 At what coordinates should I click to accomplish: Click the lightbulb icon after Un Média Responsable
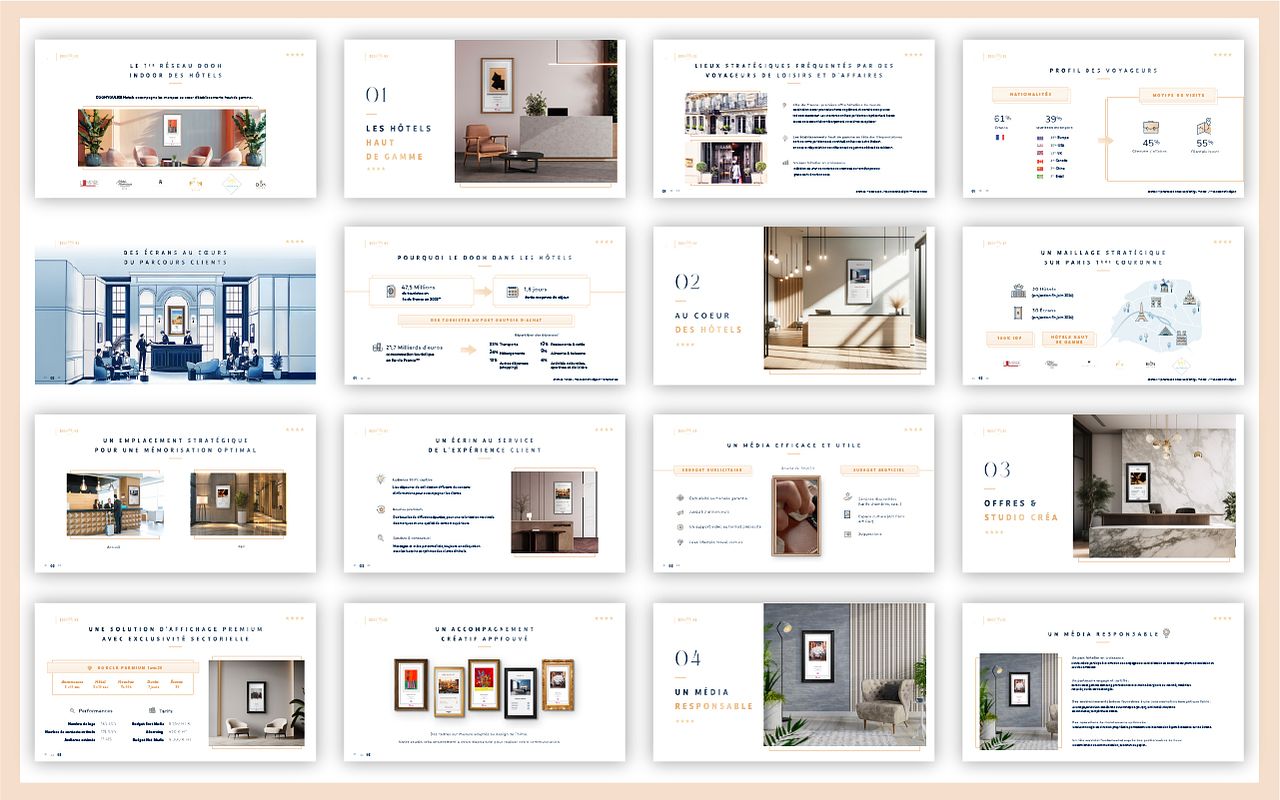pyautogui.click(x=1166, y=633)
